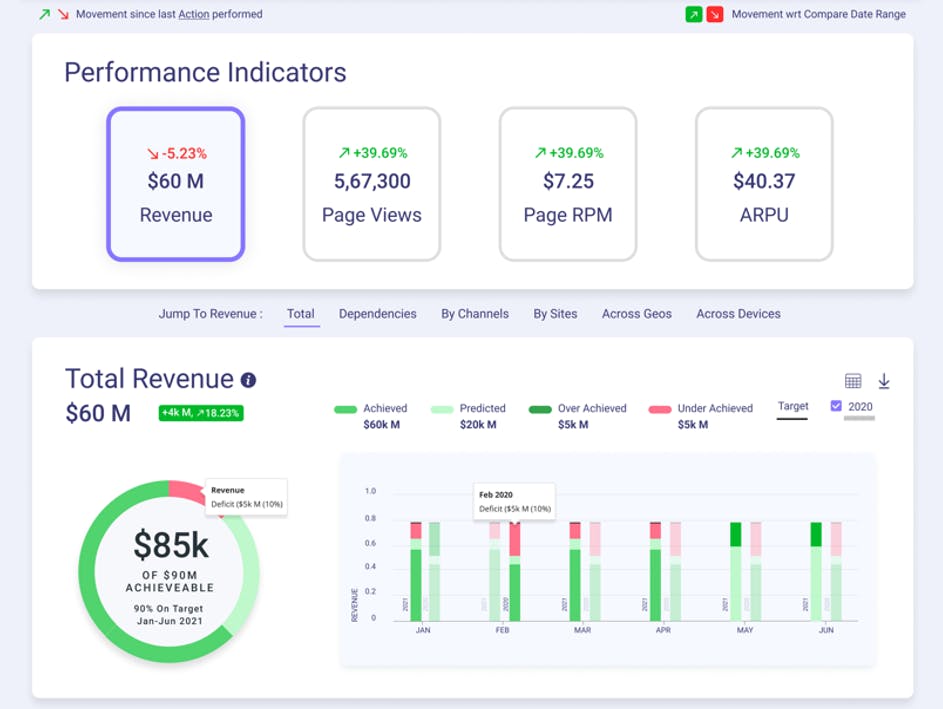943x709 pixels.
Task: Open the By Sites tab
Action: point(555,314)
